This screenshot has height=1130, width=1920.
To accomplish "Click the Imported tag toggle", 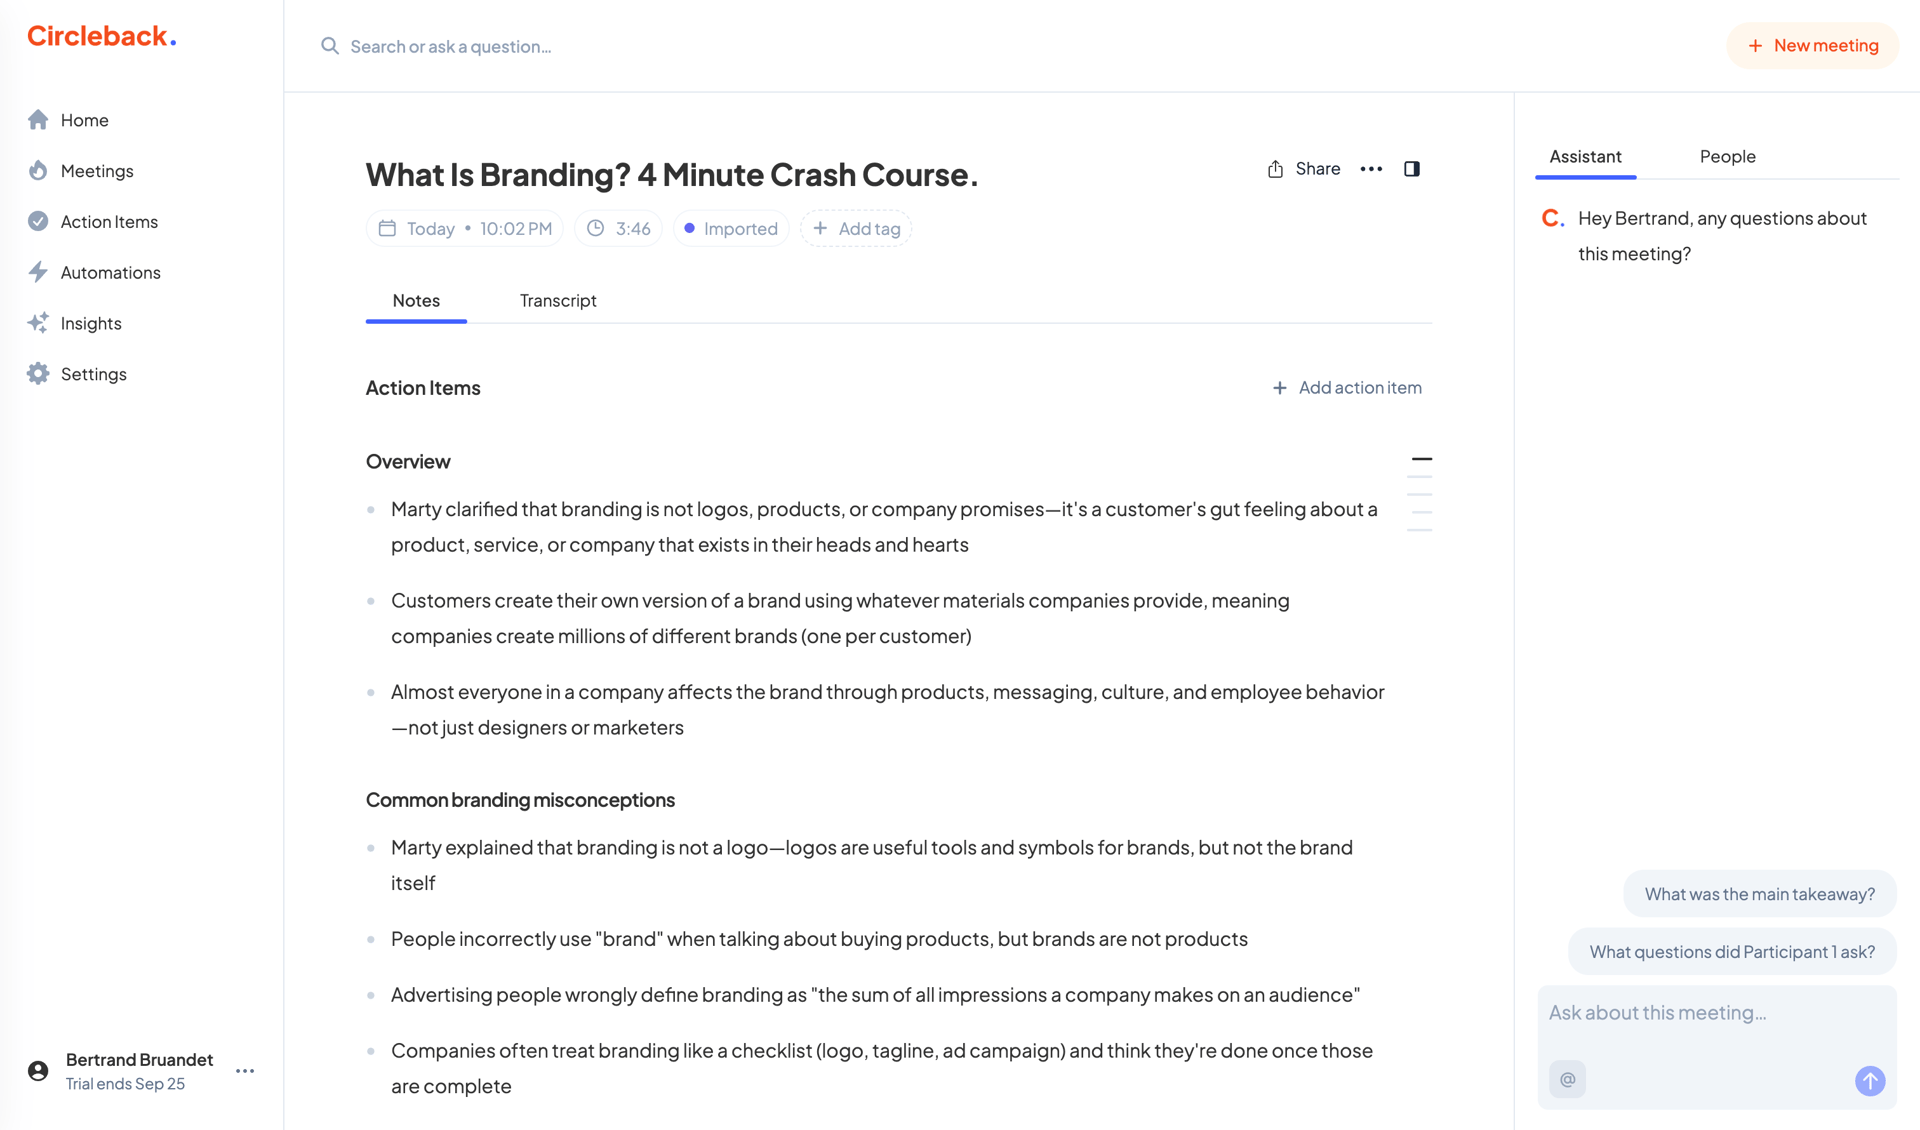I will (x=731, y=228).
